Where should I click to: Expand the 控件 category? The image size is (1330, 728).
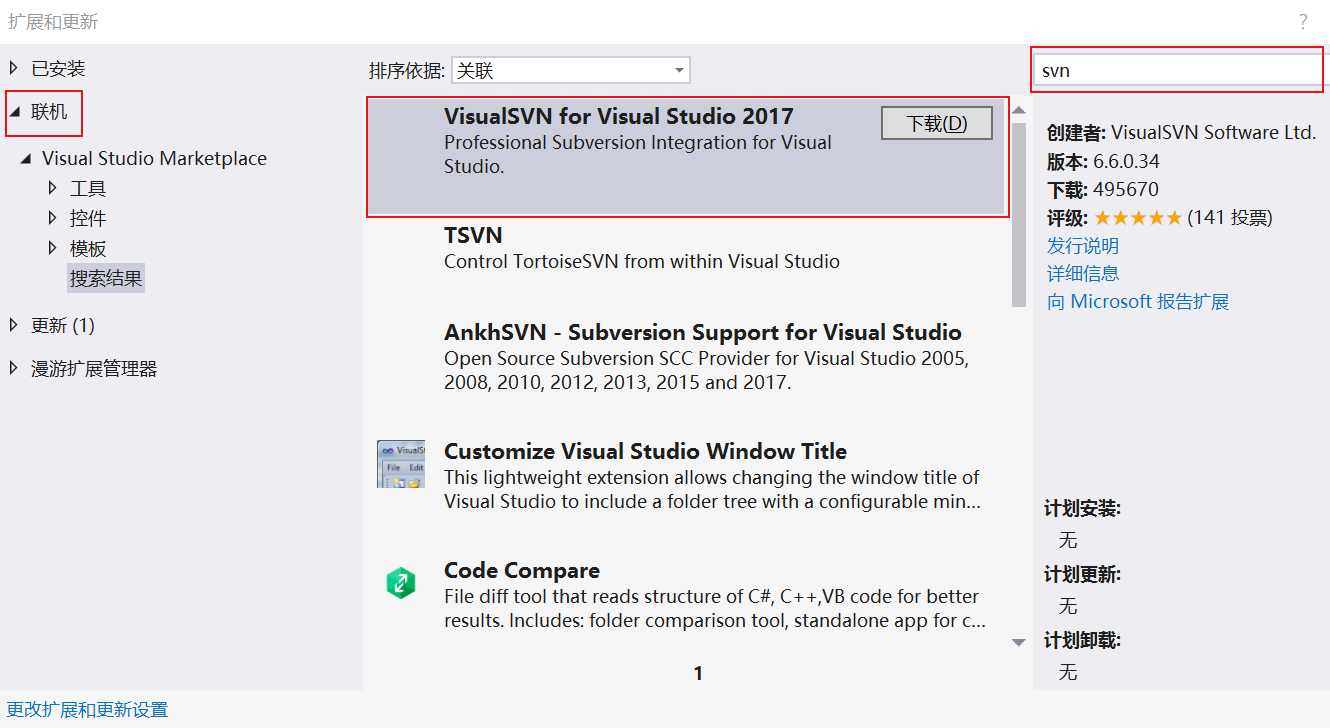[x=53, y=217]
